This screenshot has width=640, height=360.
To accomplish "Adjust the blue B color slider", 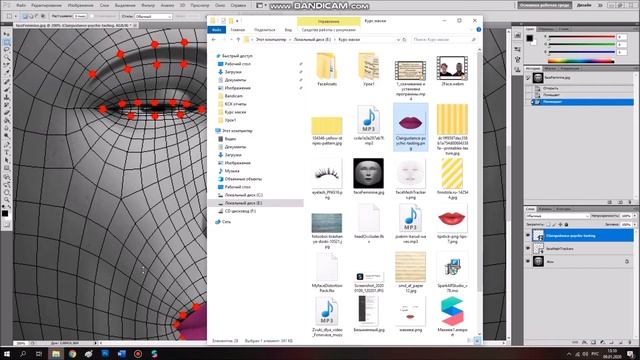I will point(581,52).
